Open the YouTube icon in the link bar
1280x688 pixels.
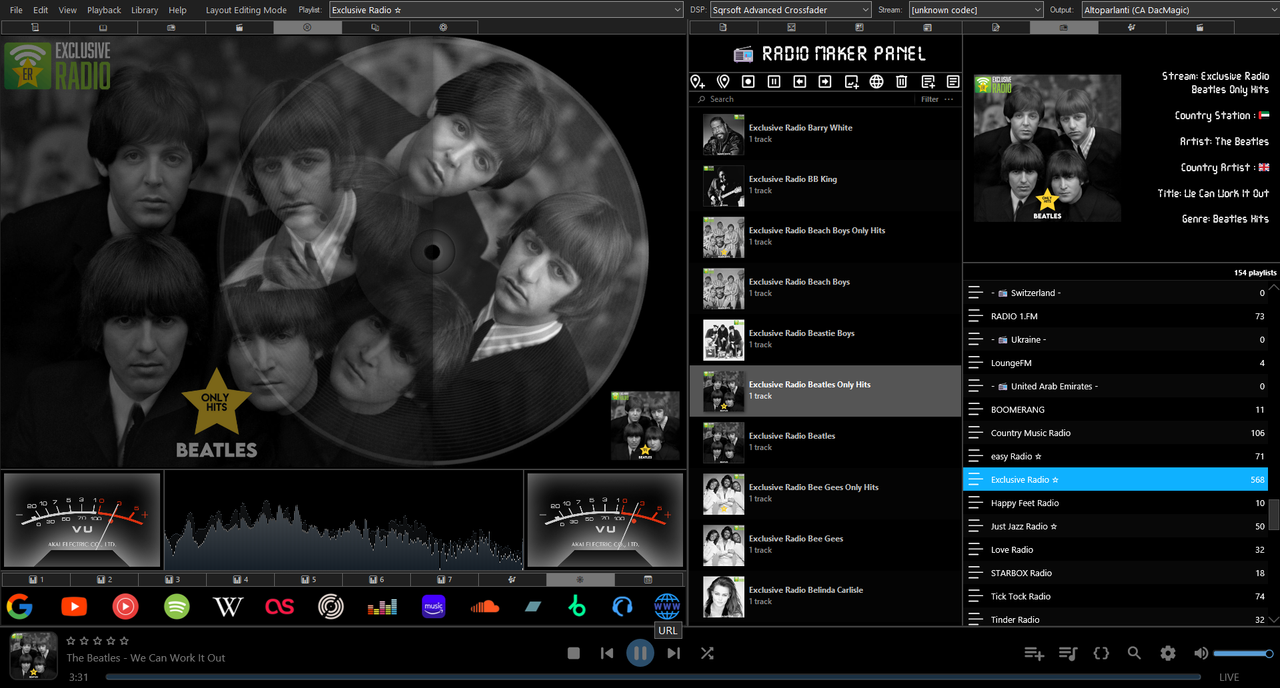click(x=73, y=606)
